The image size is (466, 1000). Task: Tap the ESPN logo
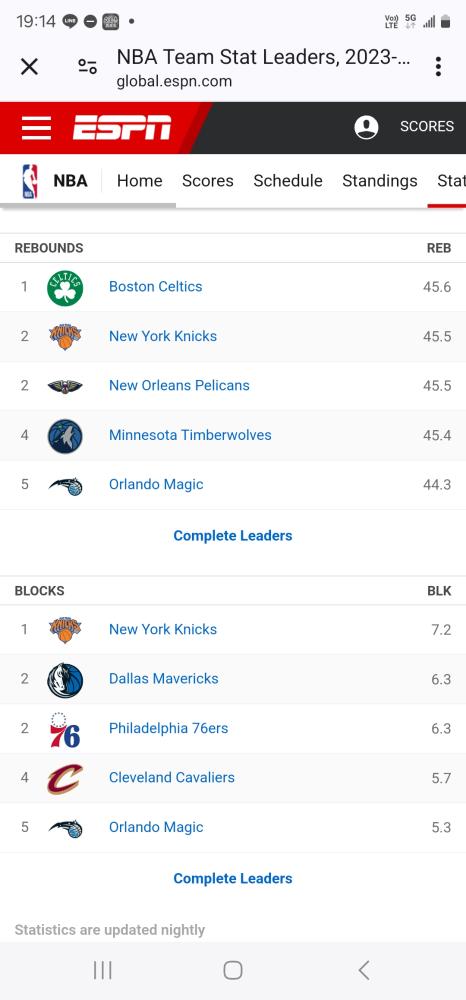coord(122,128)
